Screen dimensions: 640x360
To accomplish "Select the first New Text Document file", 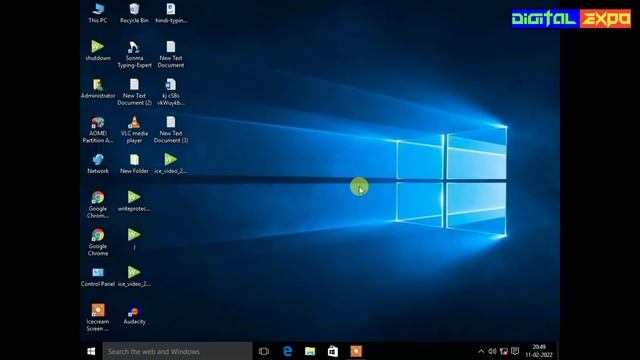I will pyautogui.click(x=171, y=54).
